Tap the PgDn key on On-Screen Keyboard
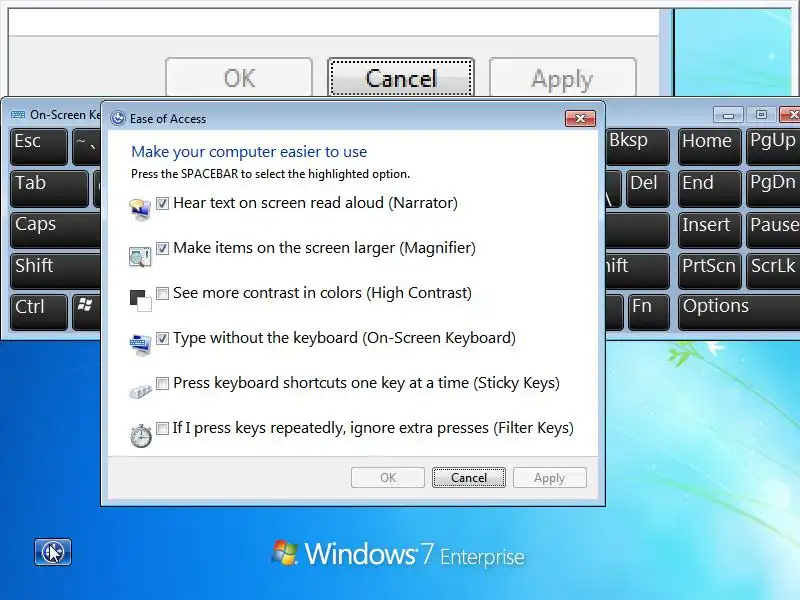 pos(773,188)
